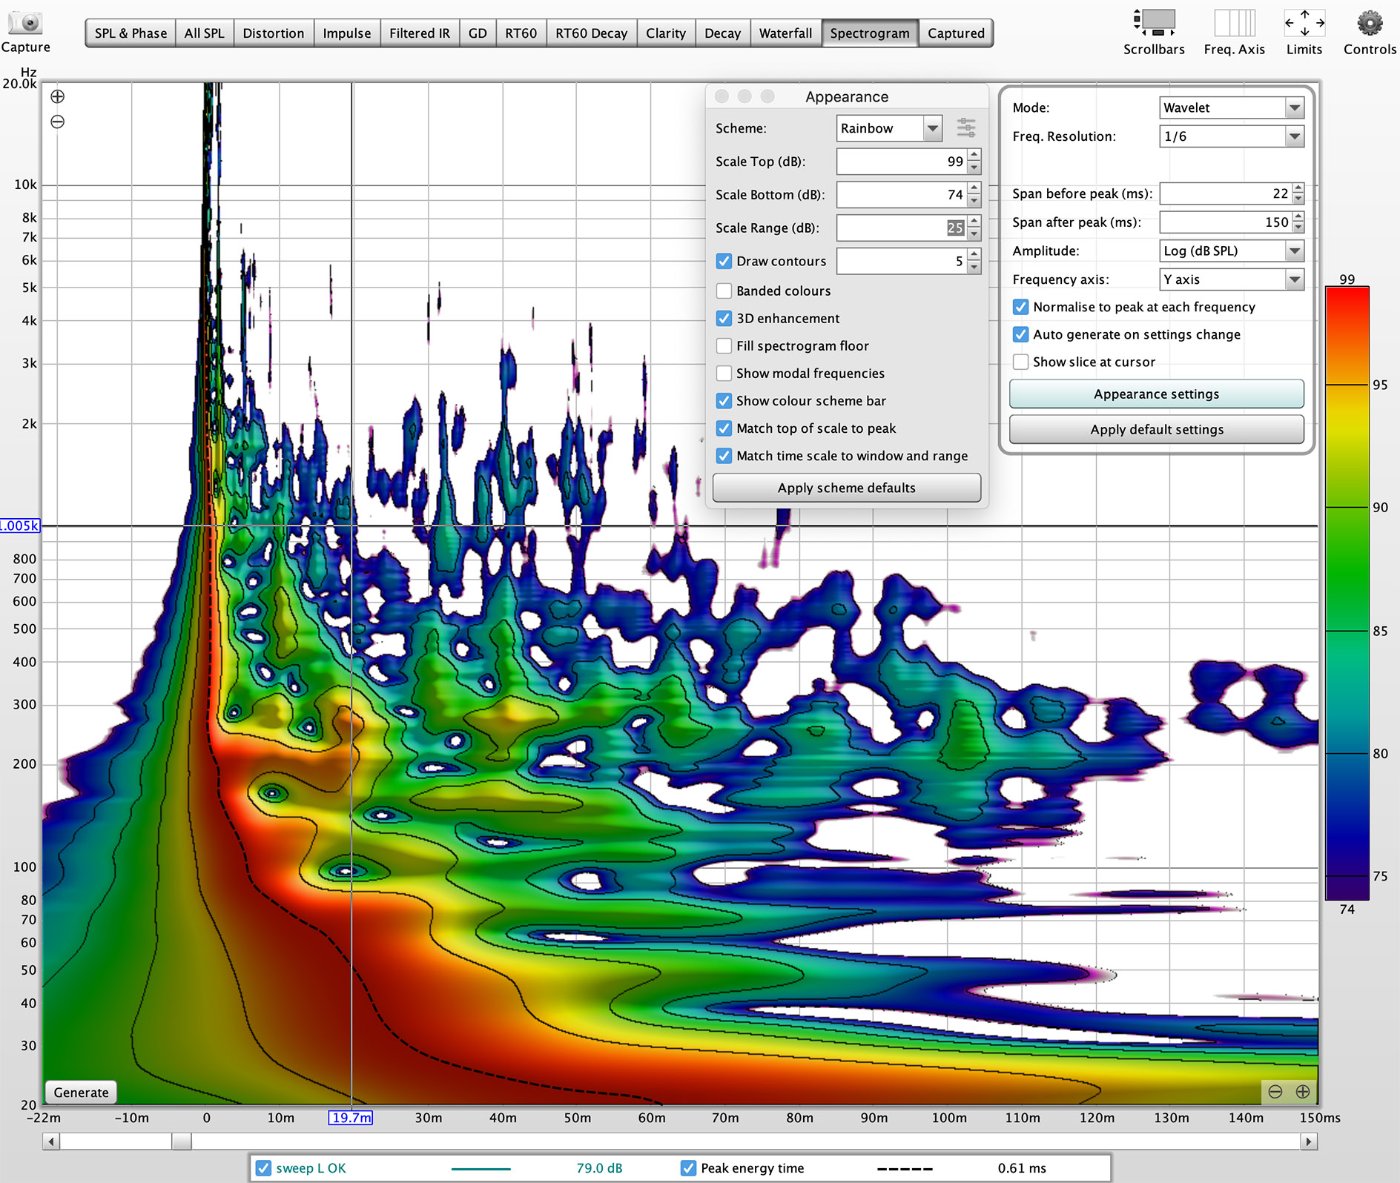Toggle the Scrollbars icon
This screenshot has height=1183, width=1400.
coord(1154,23)
